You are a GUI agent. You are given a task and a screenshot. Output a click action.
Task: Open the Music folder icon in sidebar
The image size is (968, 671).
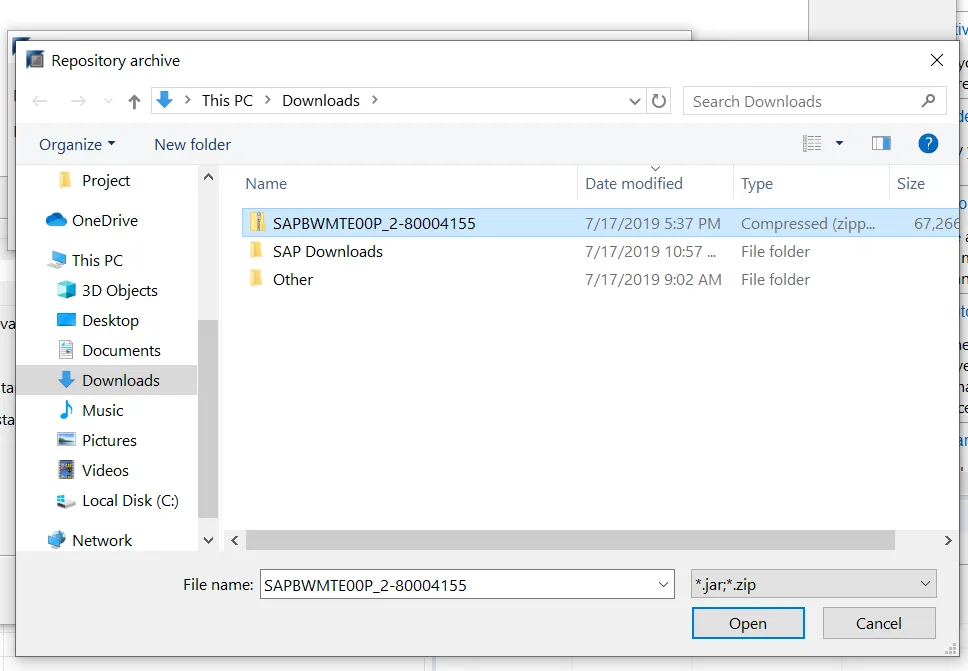point(64,410)
